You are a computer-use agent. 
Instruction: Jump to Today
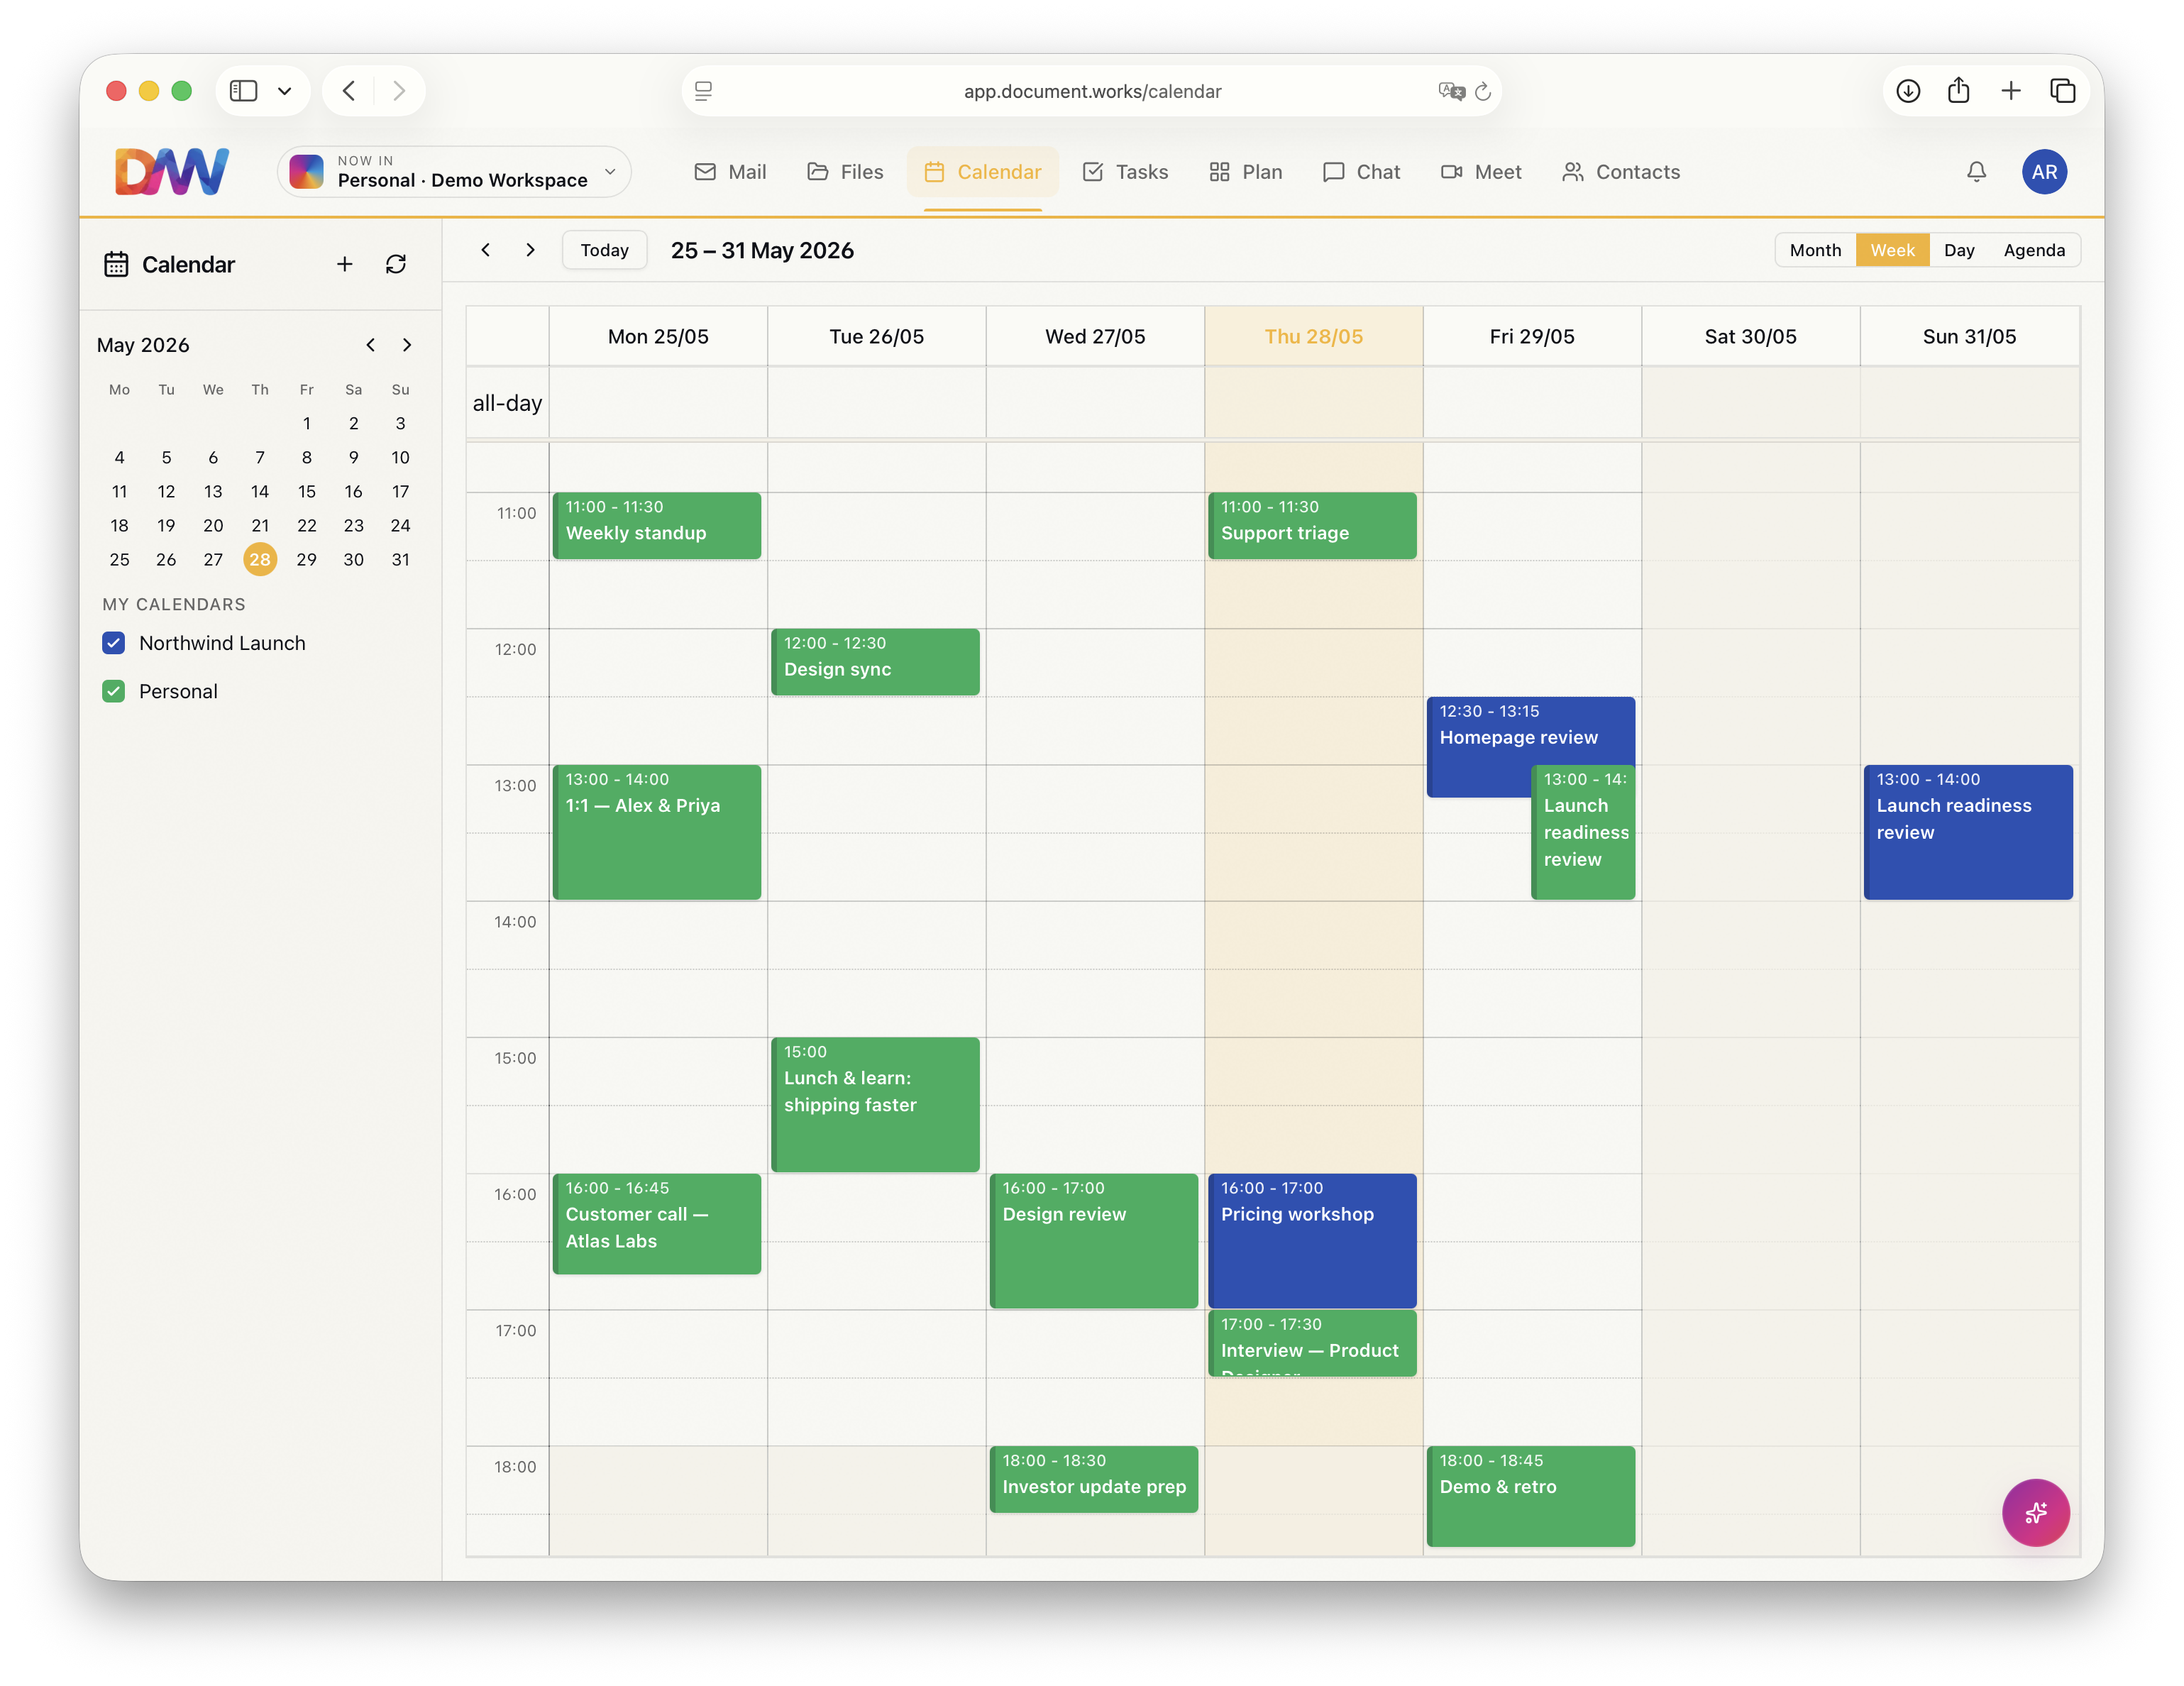pyautogui.click(x=605, y=250)
